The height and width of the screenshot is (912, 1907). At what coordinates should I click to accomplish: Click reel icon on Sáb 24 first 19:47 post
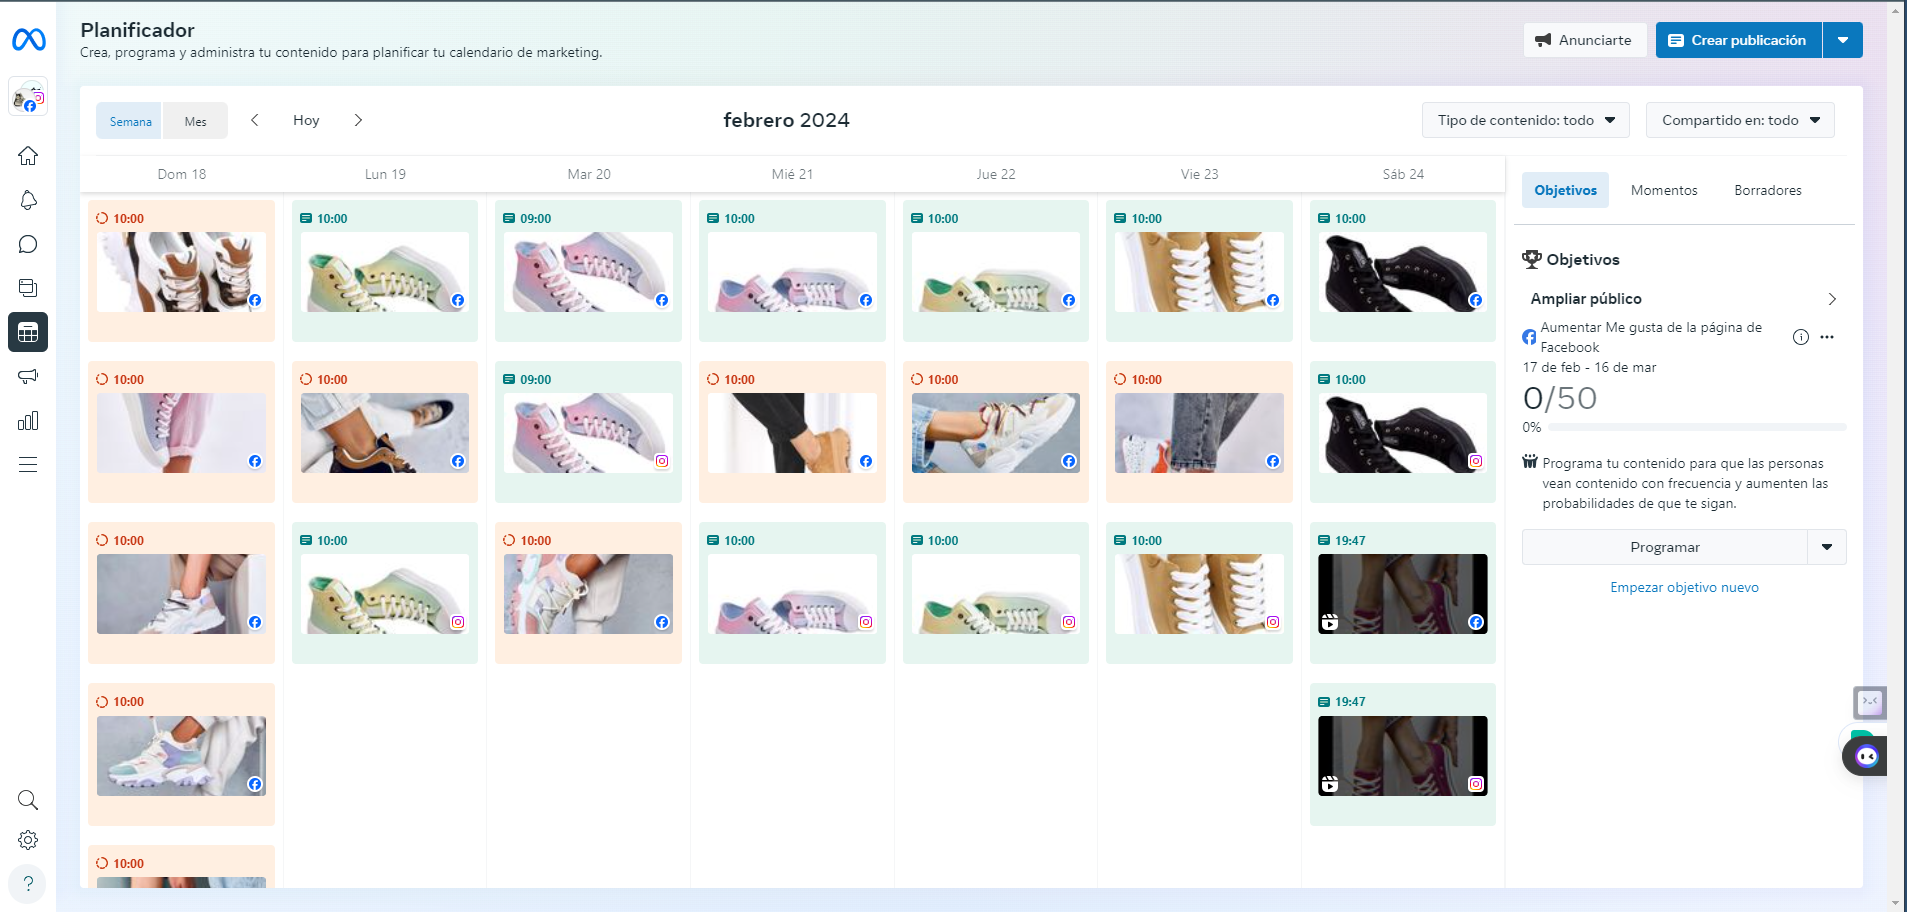pyautogui.click(x=1329, y=622)
